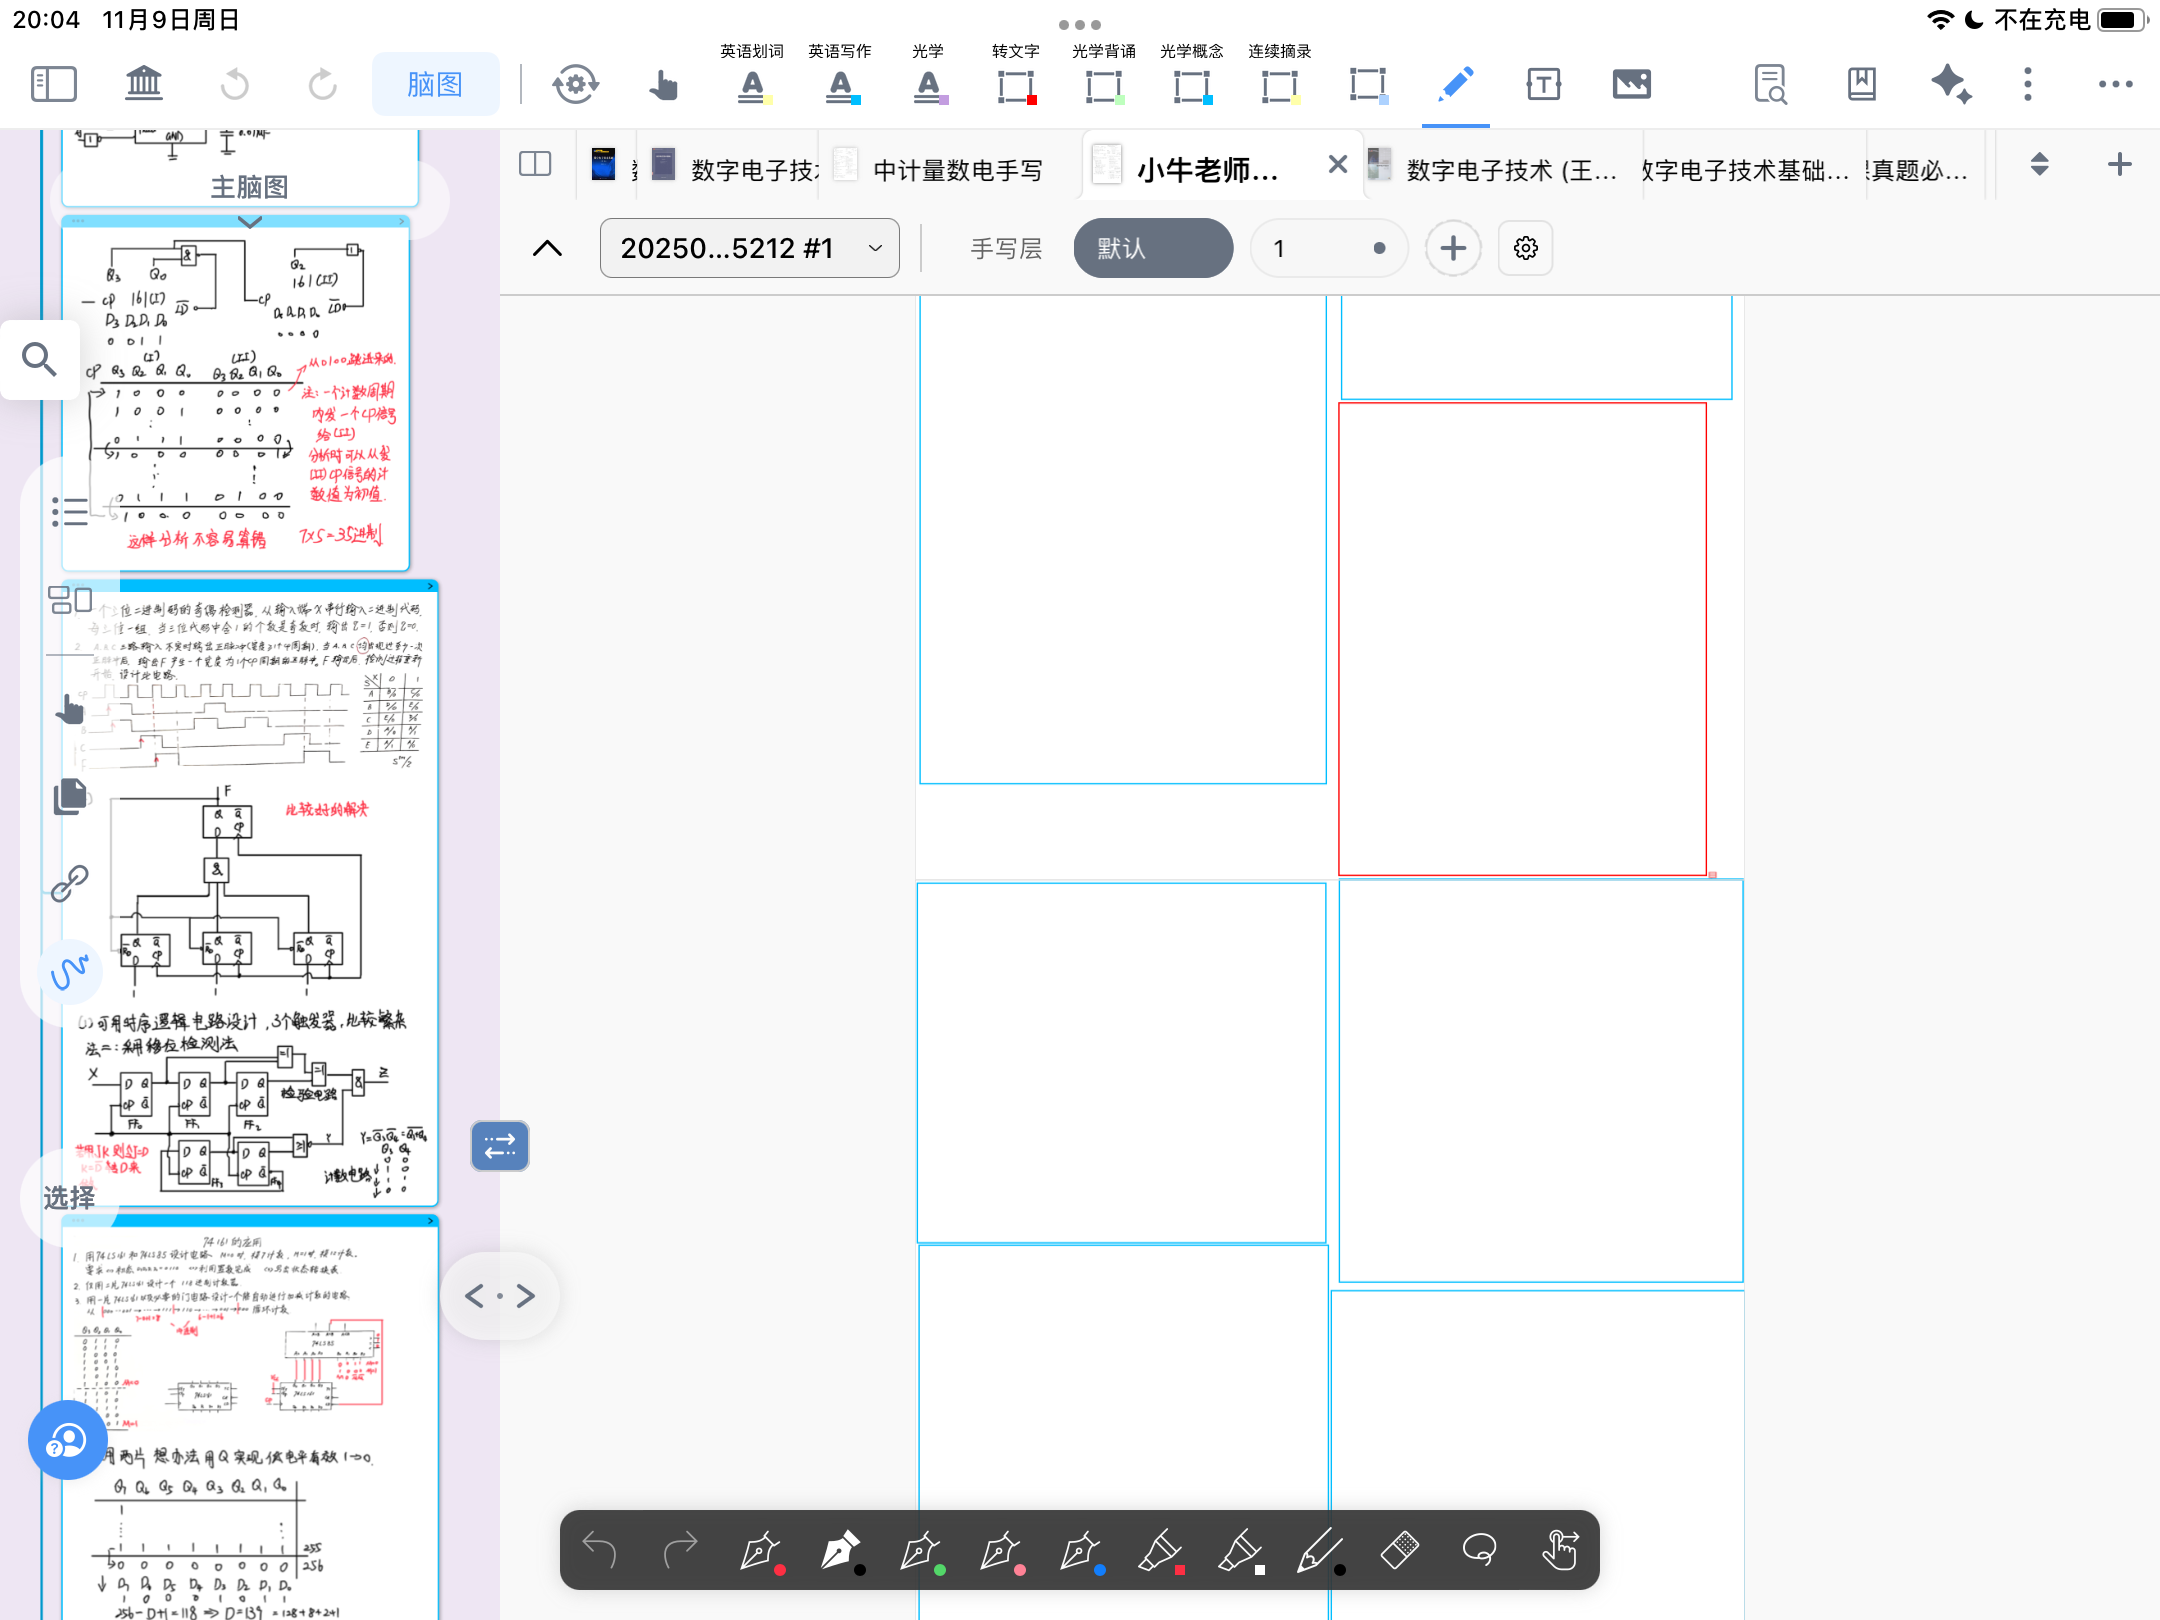
Task: Add a new handwriting layer
Action: (x=1453, y=248)
